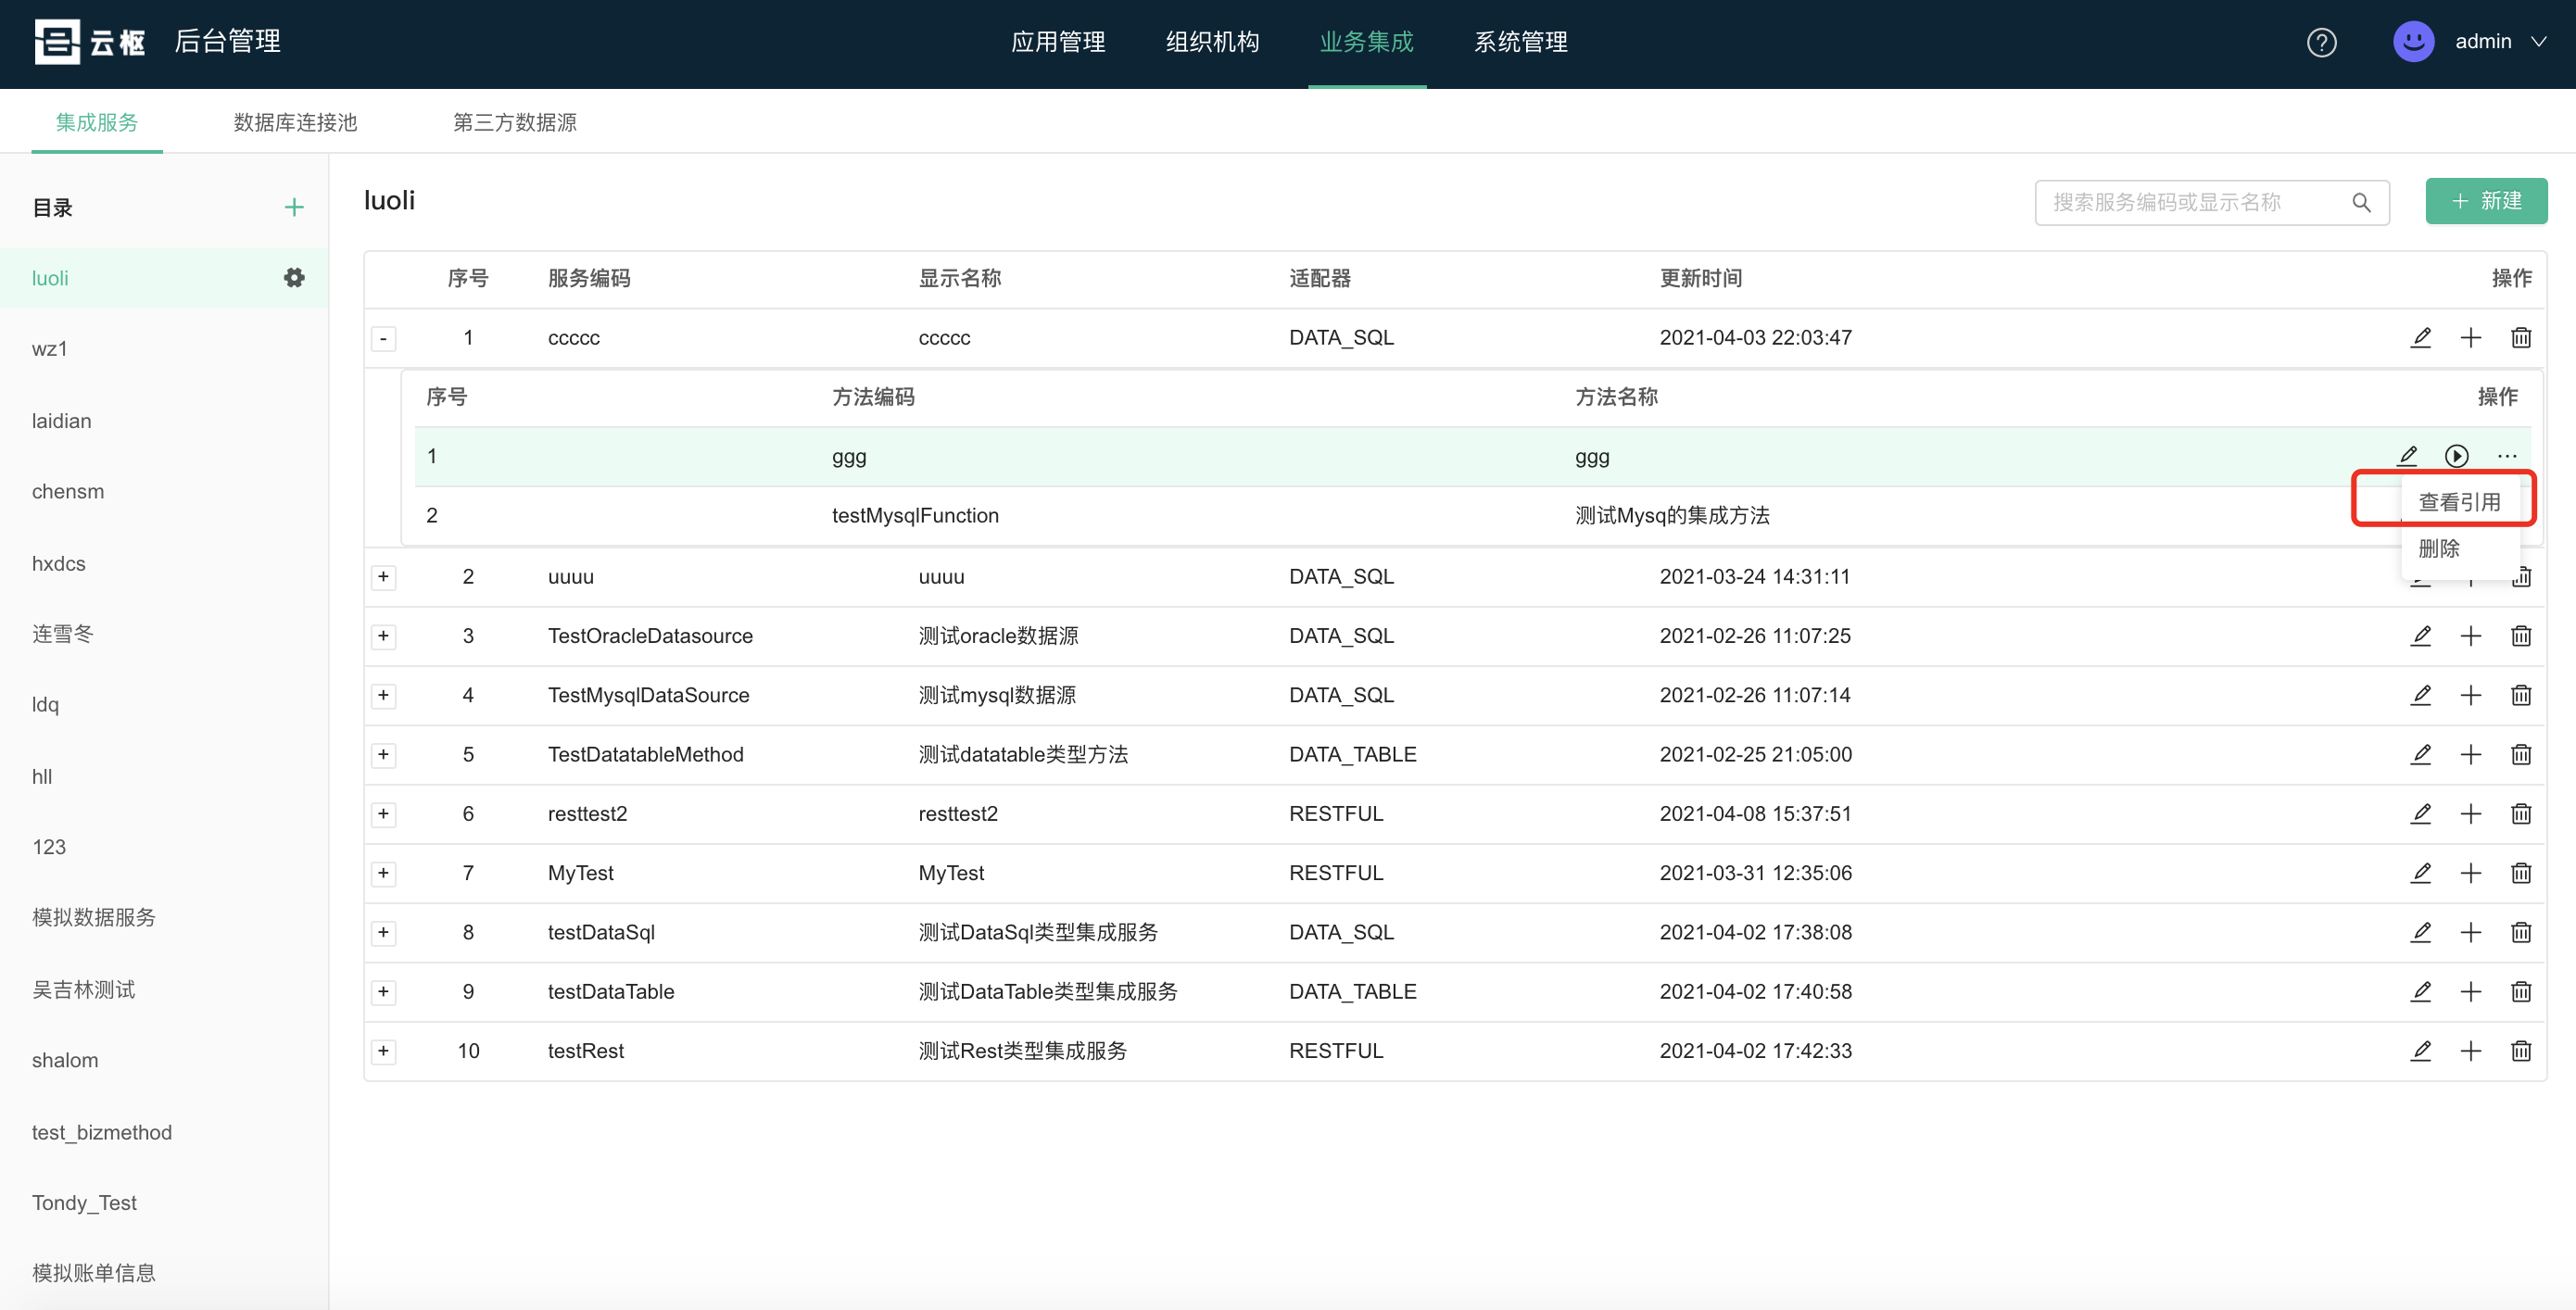Select the shalom directory

(164, 1061)
